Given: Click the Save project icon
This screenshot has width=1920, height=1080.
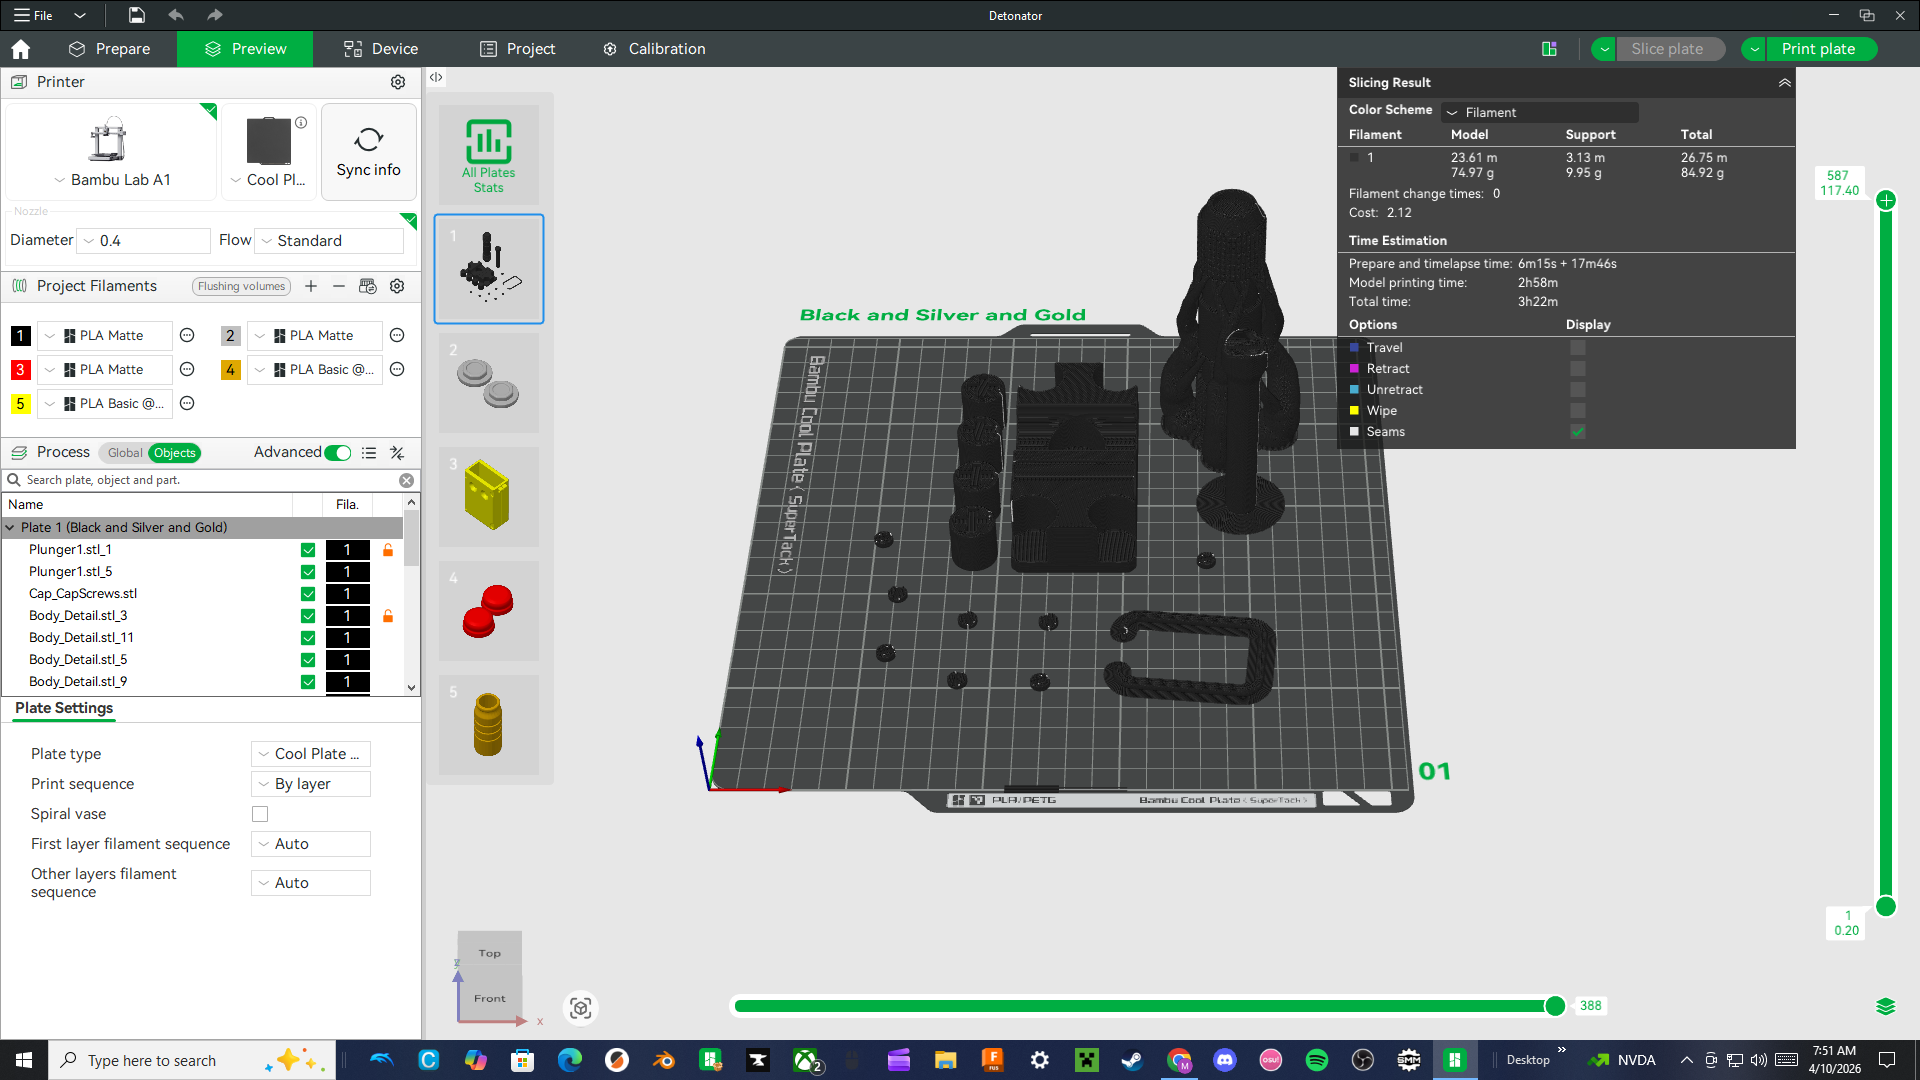Looking at the screenshot, I should pyautogui.click(x=137, y=15).
